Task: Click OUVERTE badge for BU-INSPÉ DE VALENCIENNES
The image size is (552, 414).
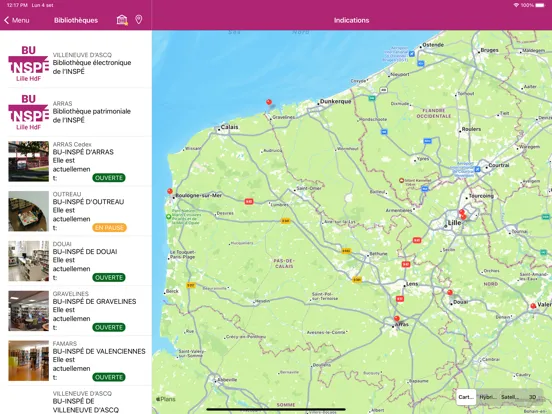Action: tap(109, 377)
